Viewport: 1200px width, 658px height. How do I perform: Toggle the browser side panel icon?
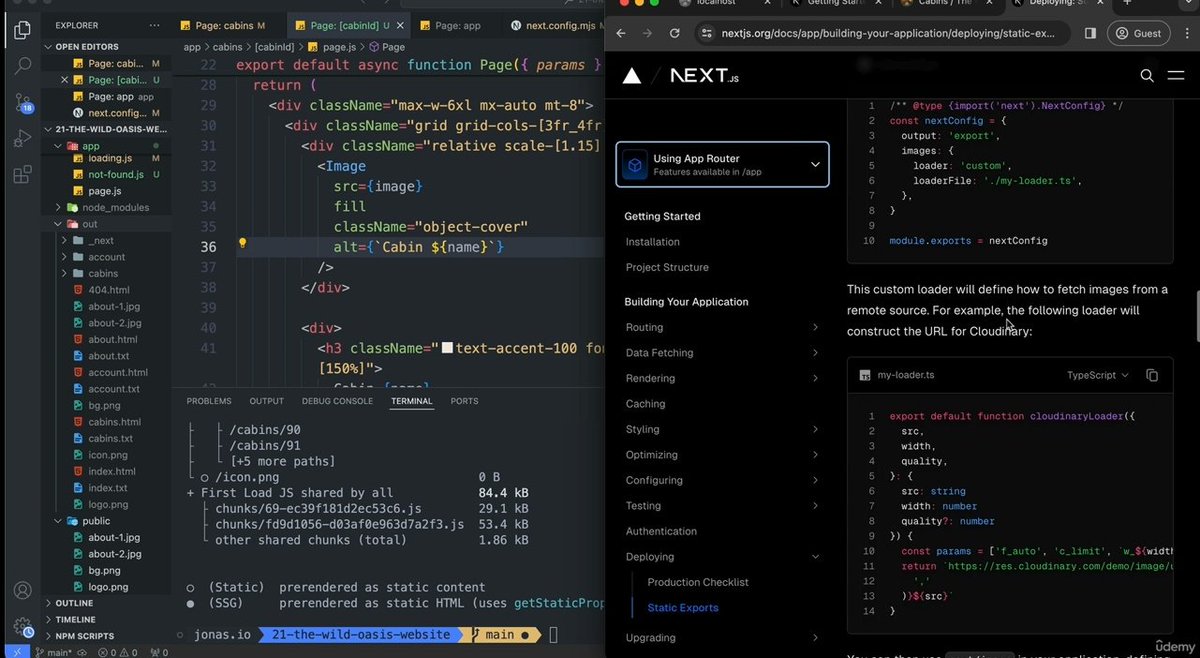click(x=1090, y=33)
